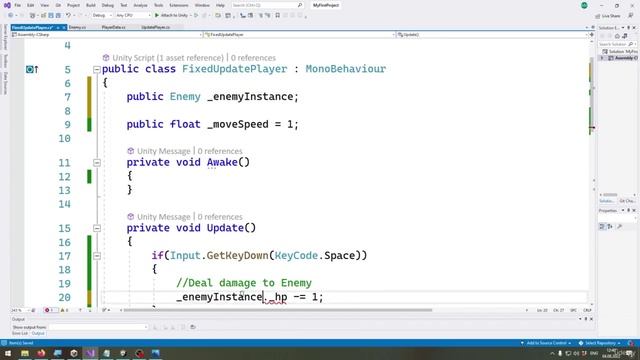Click Unity Message CodeLens above Awake
Viewport: 640px width, 360px height.
coord(163,151)
